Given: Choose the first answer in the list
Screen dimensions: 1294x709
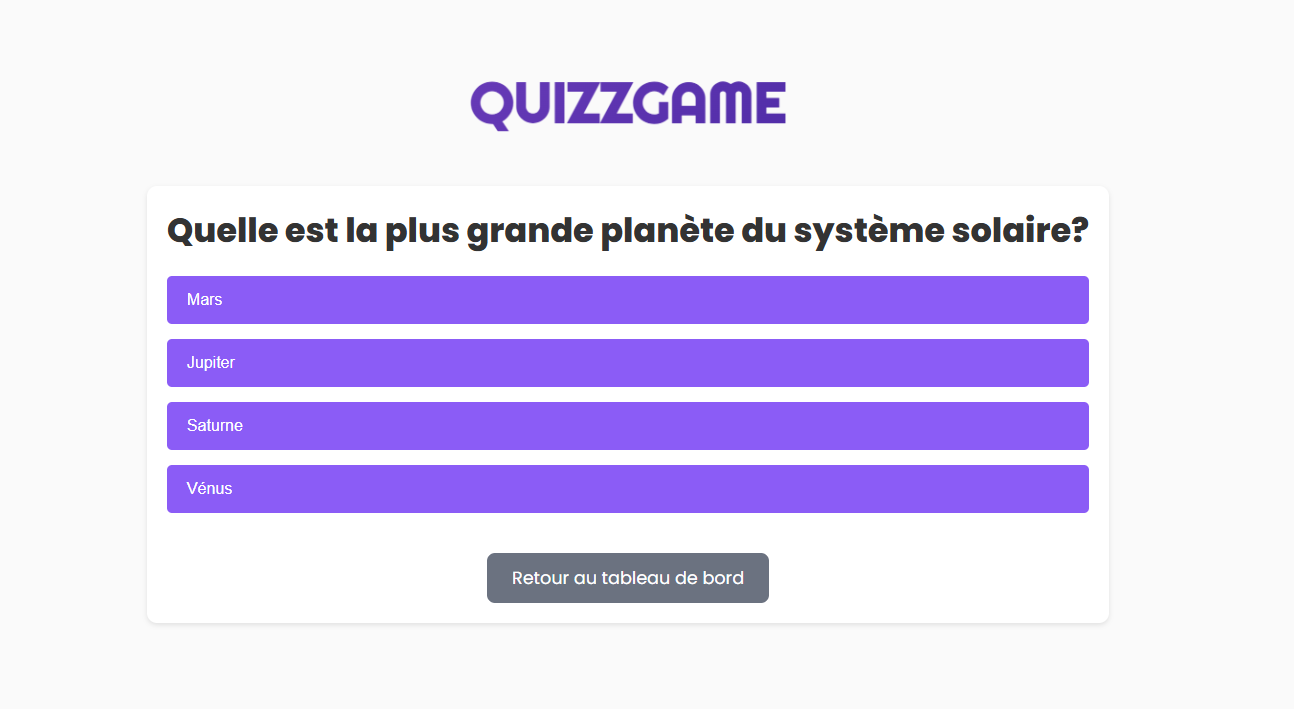Looking at the screenshot, I should (627, 300).
